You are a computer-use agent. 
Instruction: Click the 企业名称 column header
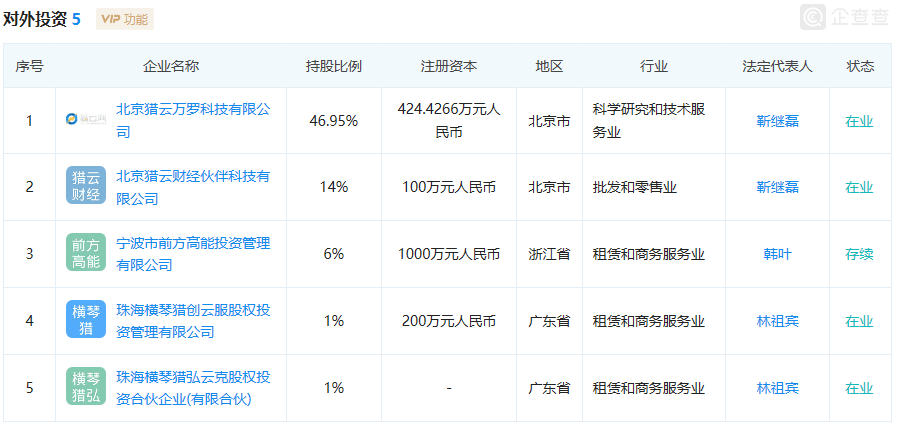pyautogui.click(x=171, y=66)
